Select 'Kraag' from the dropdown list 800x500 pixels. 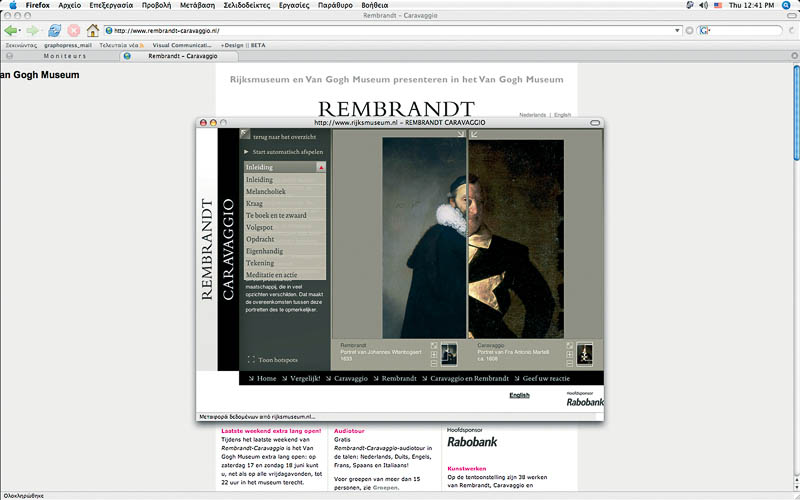285,203
